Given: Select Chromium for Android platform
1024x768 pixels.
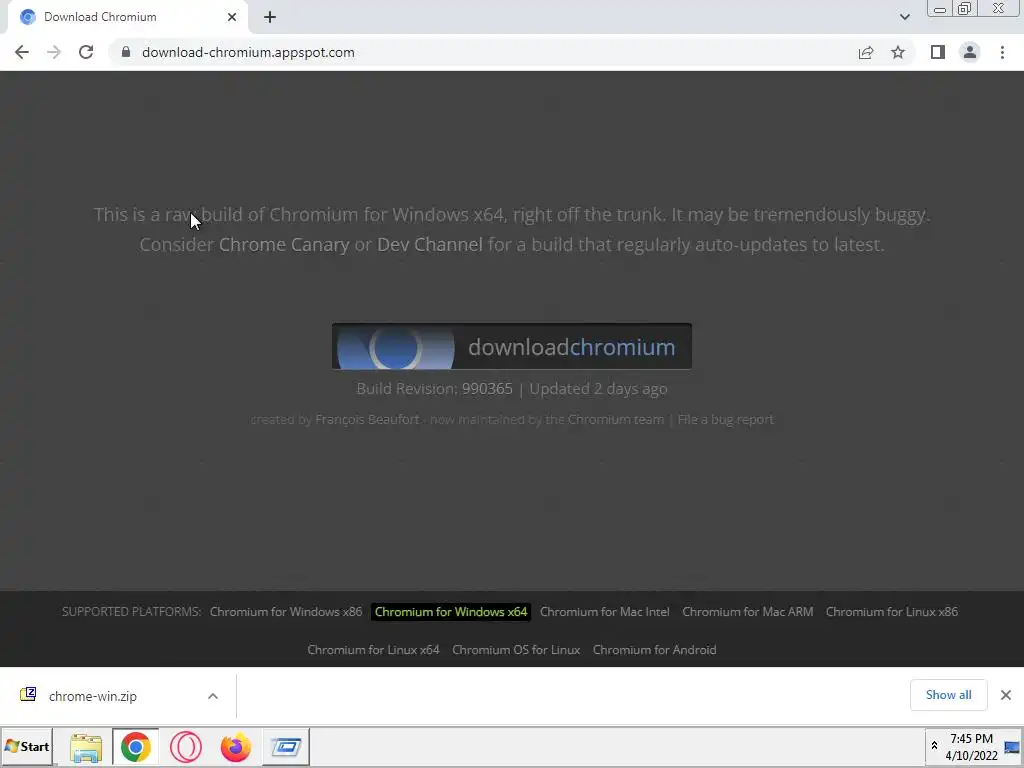Looking at the screenshot, I should click(x=654, y=650).
